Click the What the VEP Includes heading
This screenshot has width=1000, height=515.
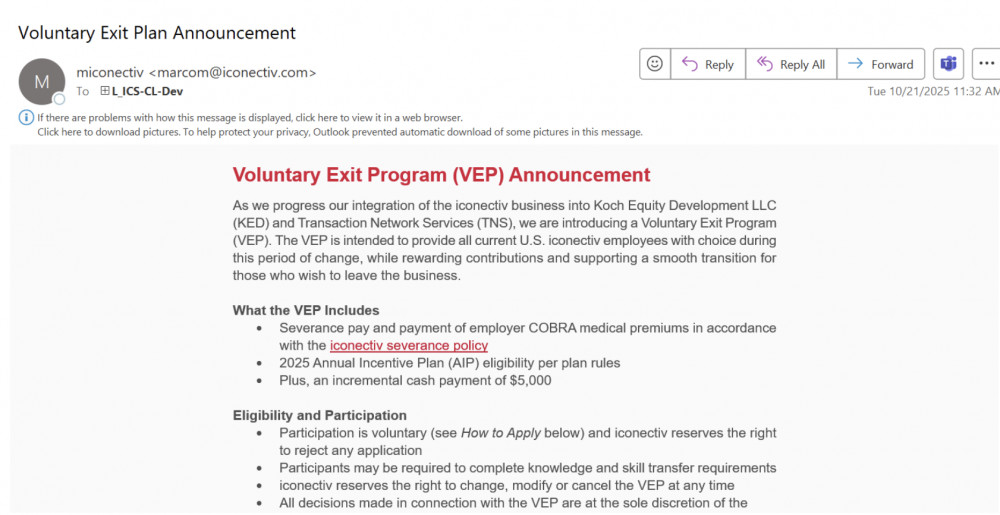(x=306, y=310)
